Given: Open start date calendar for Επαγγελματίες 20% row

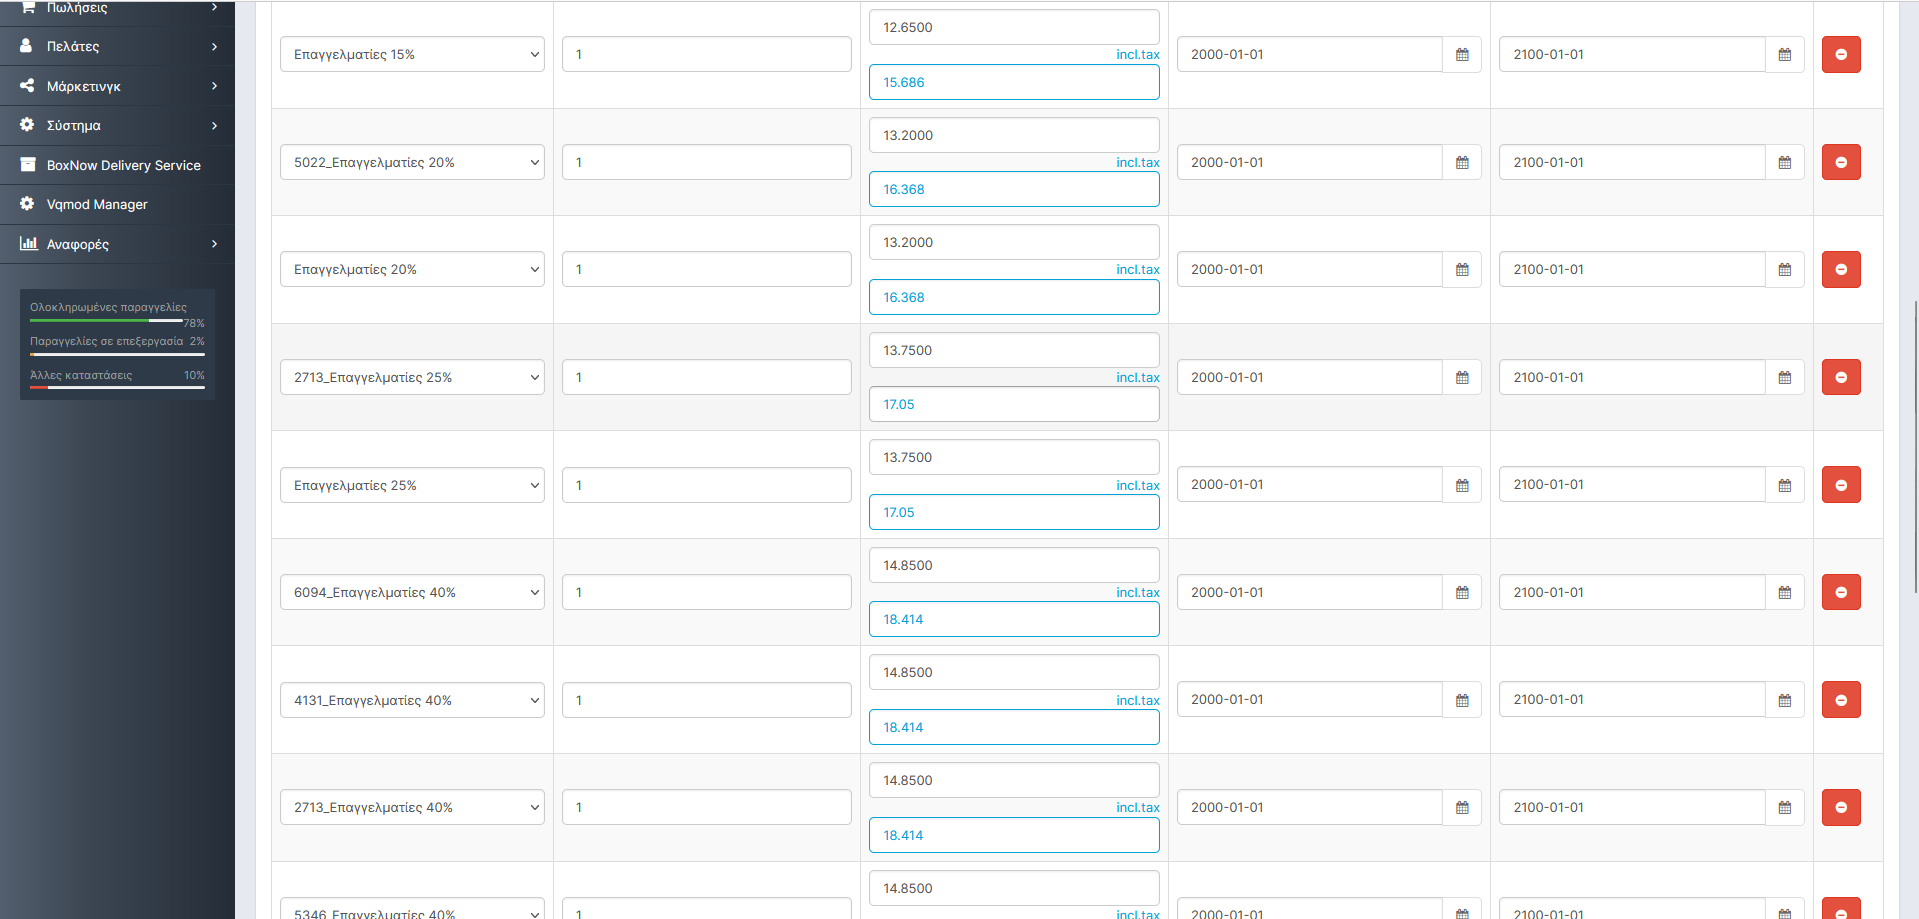Looking at the screenshot, I should point(1461,270).
